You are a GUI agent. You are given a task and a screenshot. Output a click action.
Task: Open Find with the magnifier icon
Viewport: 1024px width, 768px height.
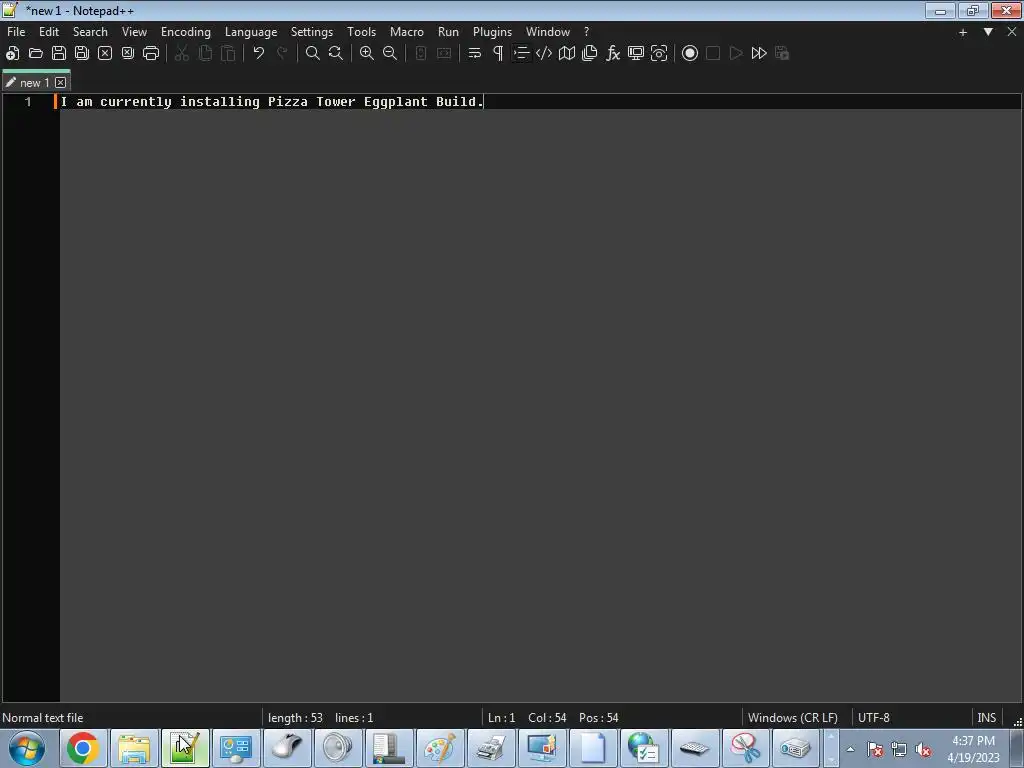(x=313, y=54)
